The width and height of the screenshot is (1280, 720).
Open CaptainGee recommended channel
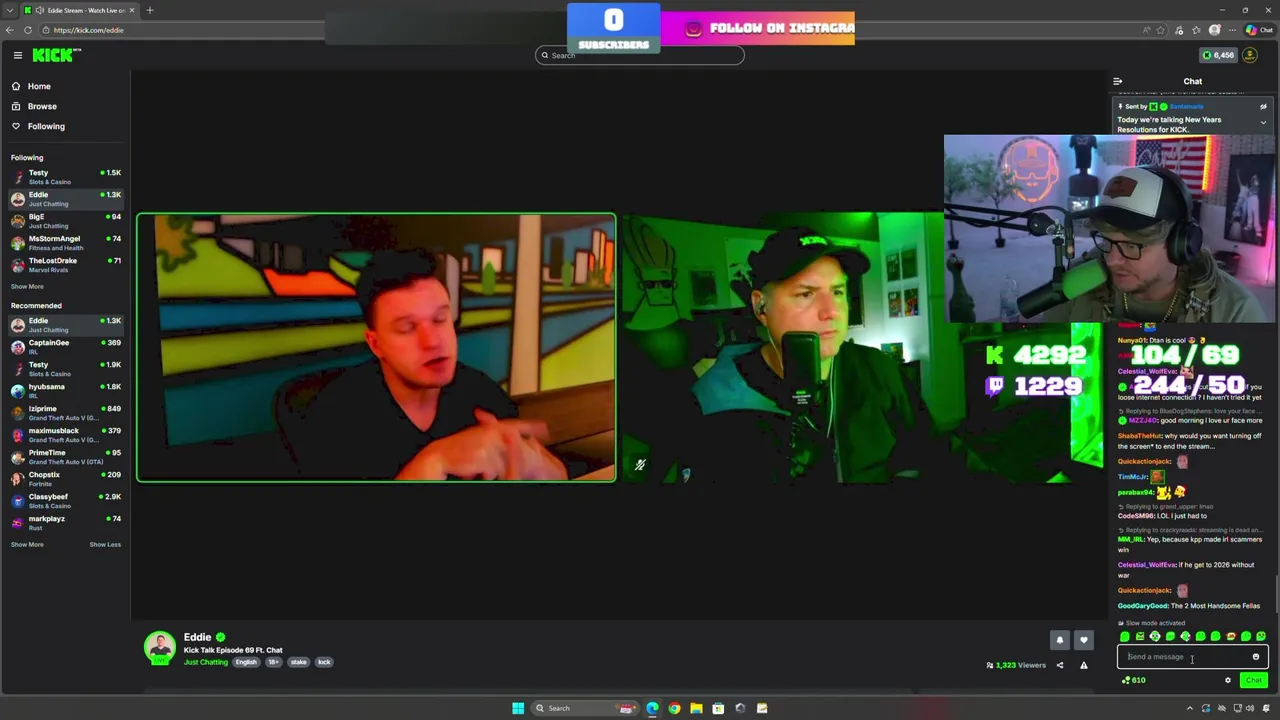tap(65, 347)
